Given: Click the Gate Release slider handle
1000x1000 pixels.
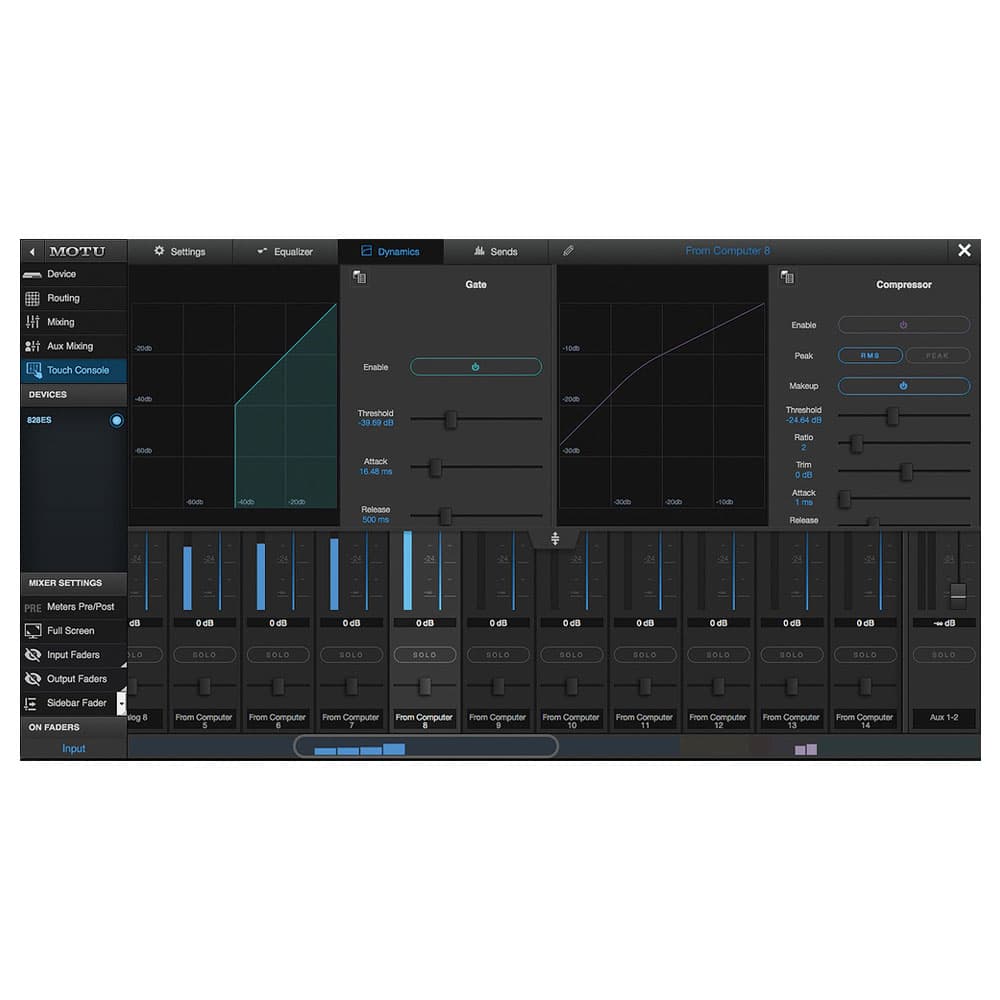Looking at the screenshot, I should click(446, 515).
